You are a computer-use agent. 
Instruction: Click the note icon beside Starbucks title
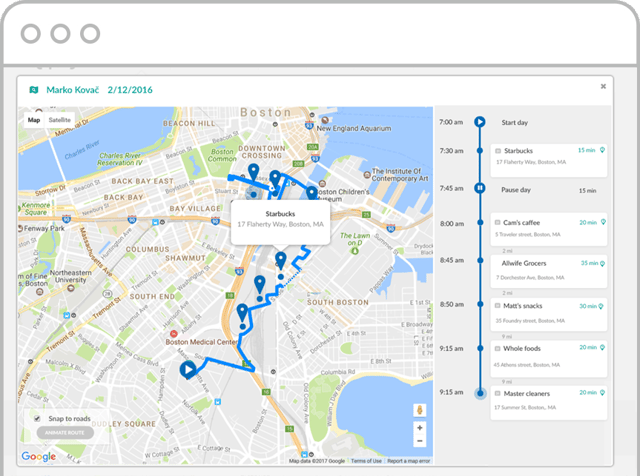coord(498,151)
